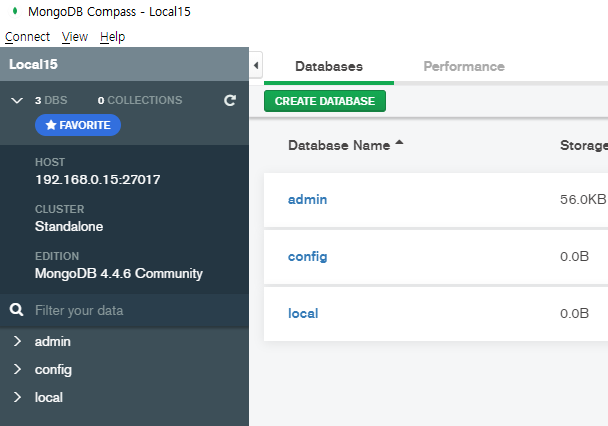The width and height of the screenshot is (608, 426).
Task: Click the MongoDB Compass leaf logo icon
Action: coord(15,11)
